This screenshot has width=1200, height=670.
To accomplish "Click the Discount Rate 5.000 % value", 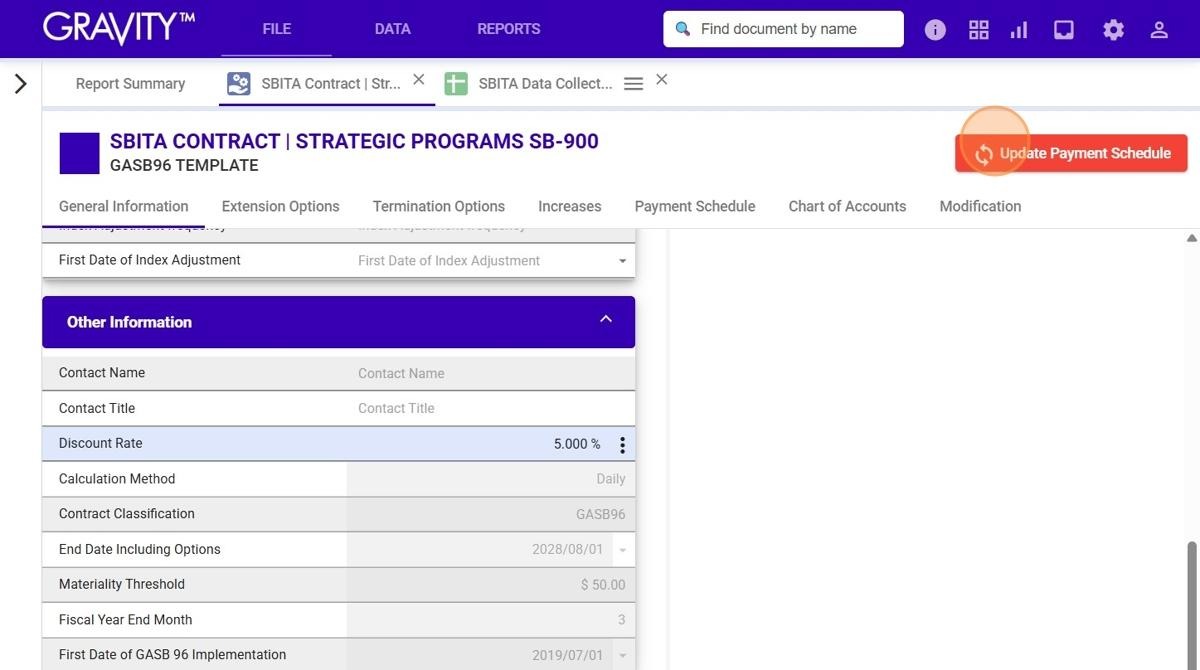I will [x=577, y=444].
